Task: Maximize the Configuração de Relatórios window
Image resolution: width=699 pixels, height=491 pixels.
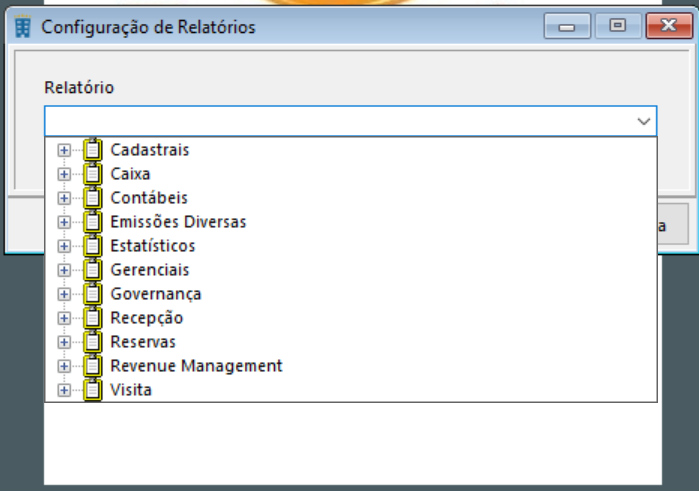Action: [x=618, y=26]
